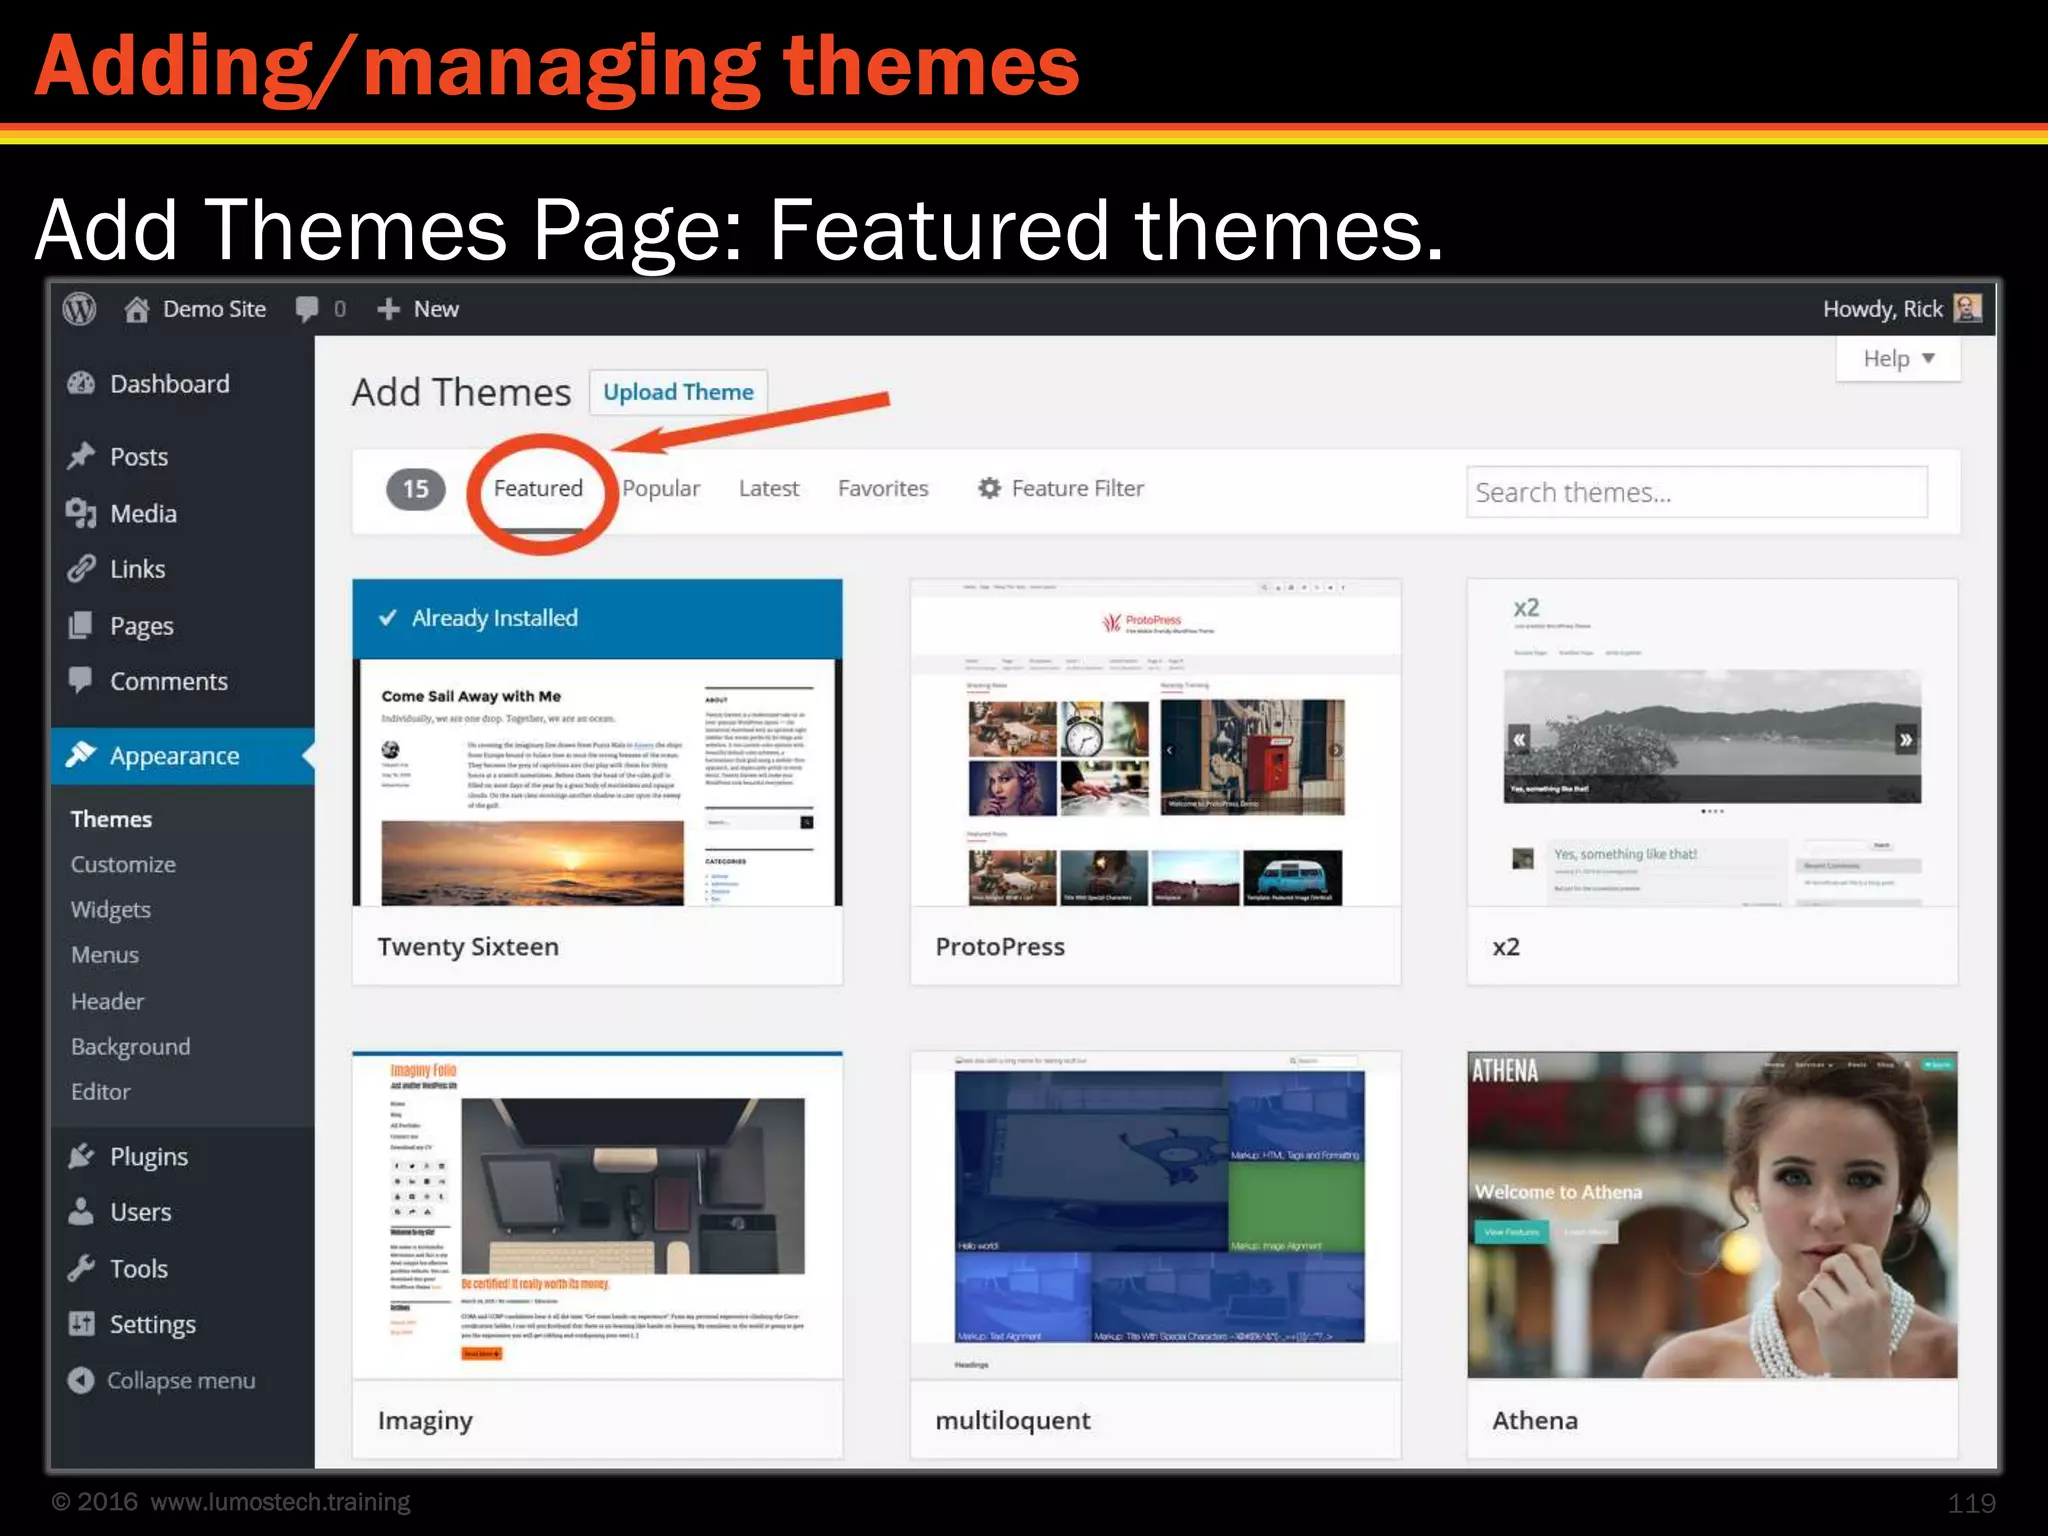Click the Posts pushpin icon
Viewport: 2048px width, 1536px height.
pyautogui.click(x=81, y=456)
